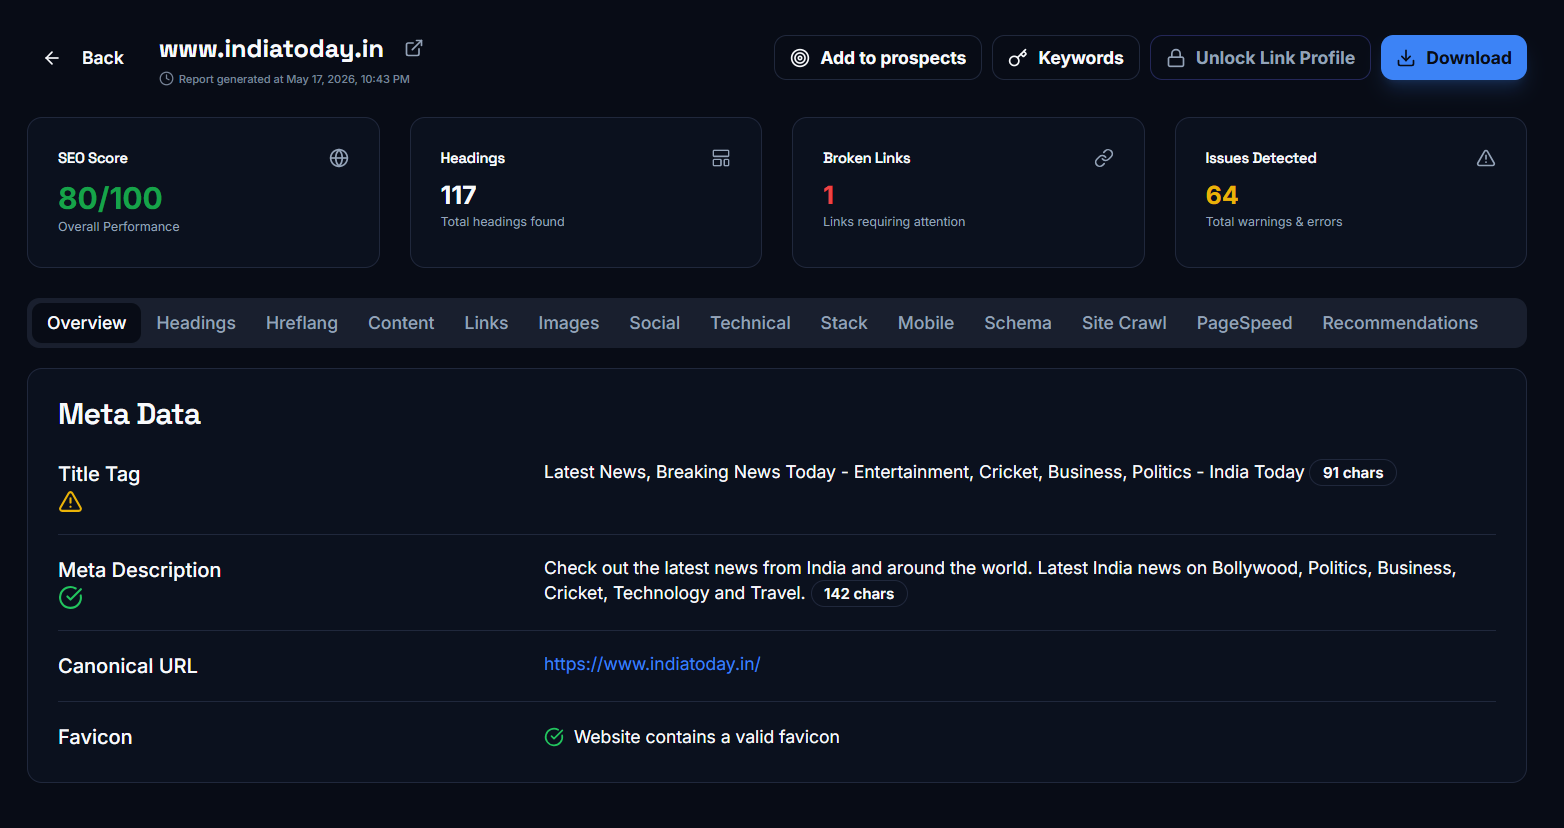The image size is (1564, 828).
Task: Go back using the Back text
Action: pyautogui.click(x=103, y=58)
